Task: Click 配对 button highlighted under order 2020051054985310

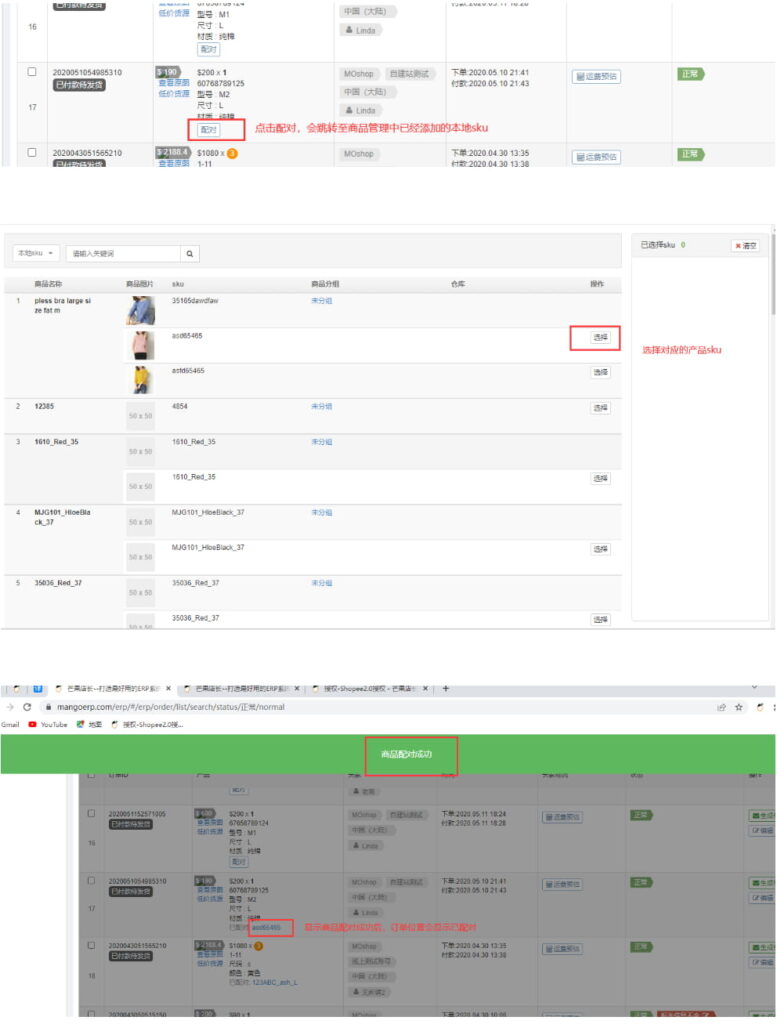Action: (208, 130)
